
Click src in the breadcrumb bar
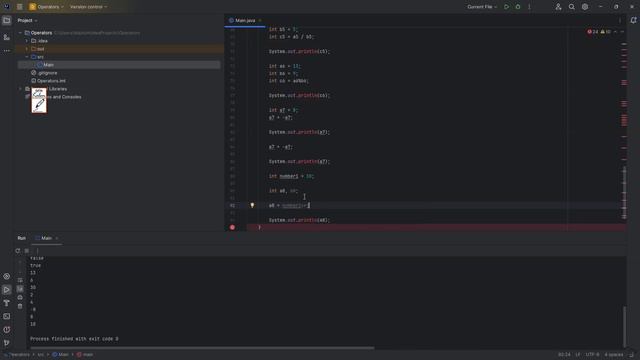point(41,355)
